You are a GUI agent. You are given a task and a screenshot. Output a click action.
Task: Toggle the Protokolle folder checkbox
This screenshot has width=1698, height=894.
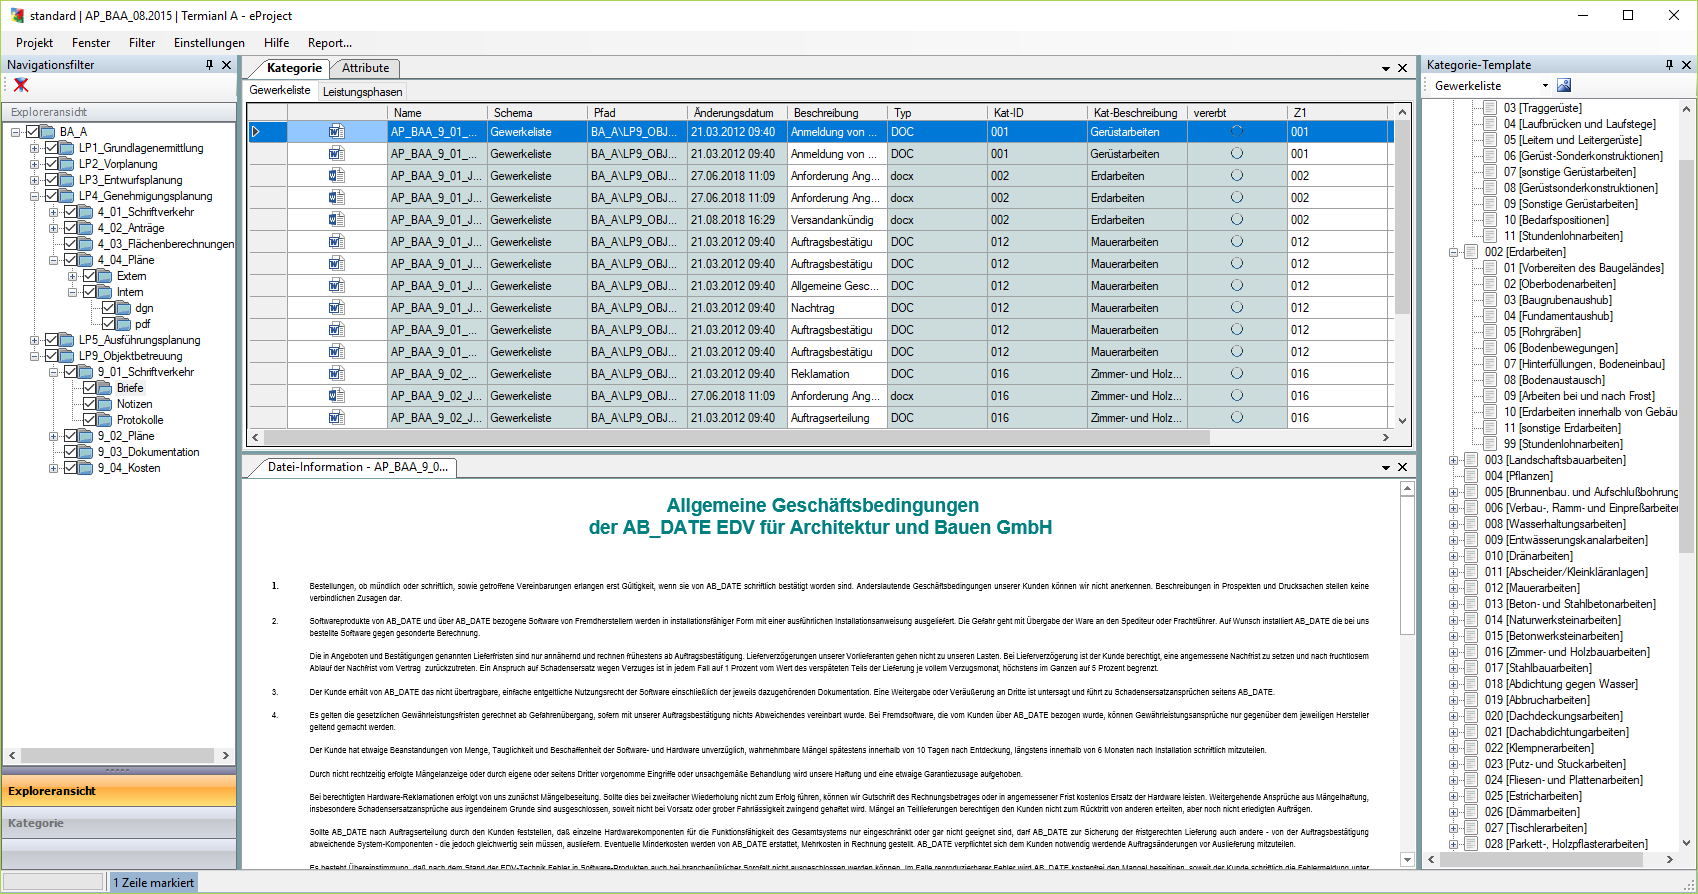(90, 420)
